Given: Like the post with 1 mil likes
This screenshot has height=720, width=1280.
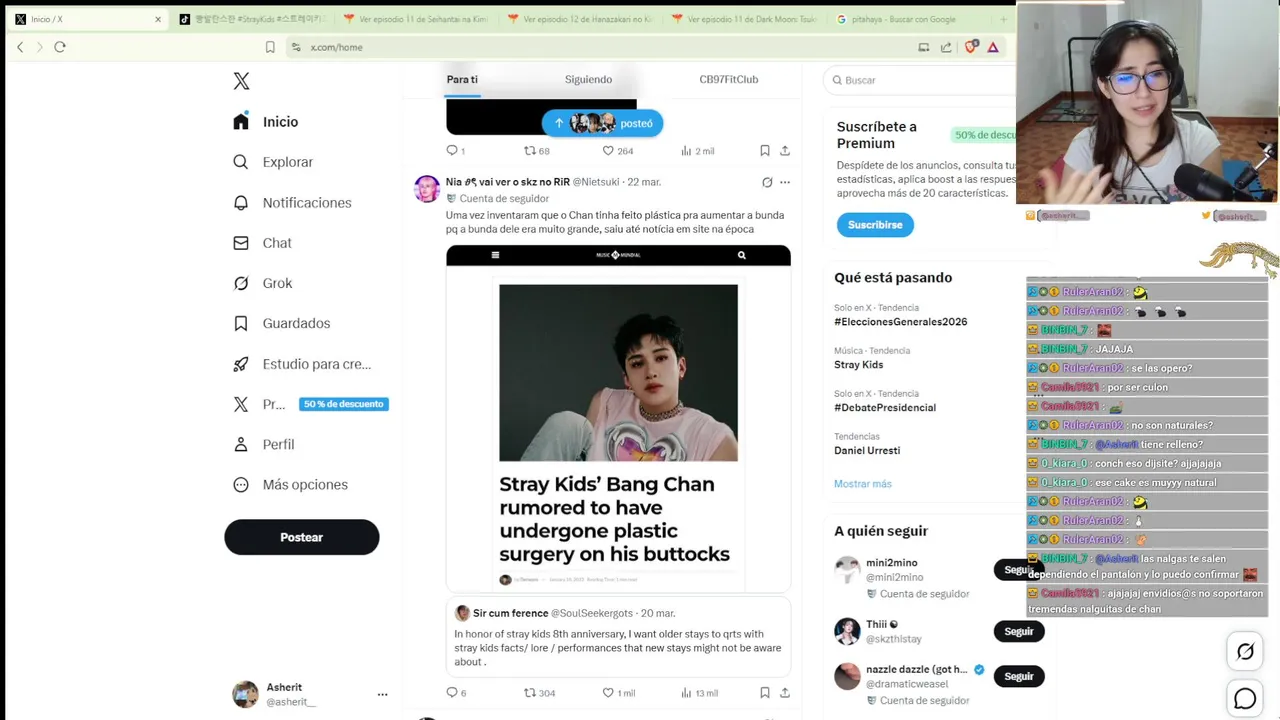Looking at the screenshot, I should [x=618, y=693].
